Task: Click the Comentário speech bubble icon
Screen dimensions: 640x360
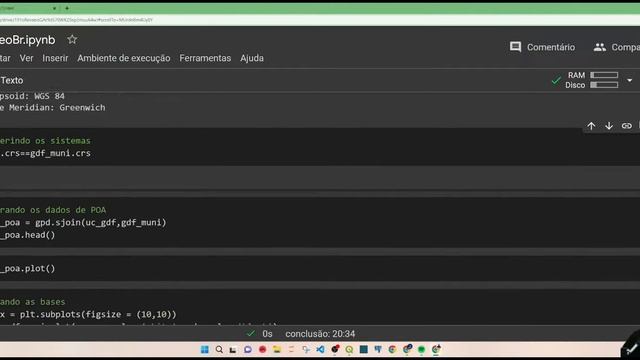Action: pyautogui.click(x=515, y=47)
